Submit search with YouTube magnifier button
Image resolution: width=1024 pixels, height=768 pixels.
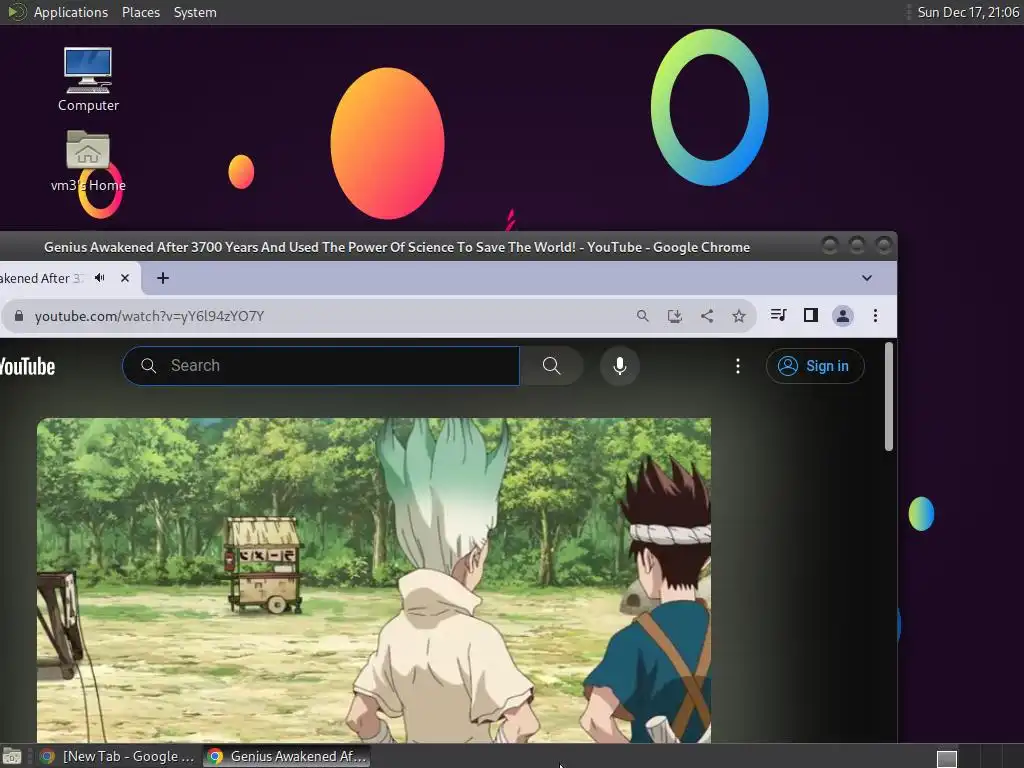tap(551, 366)
